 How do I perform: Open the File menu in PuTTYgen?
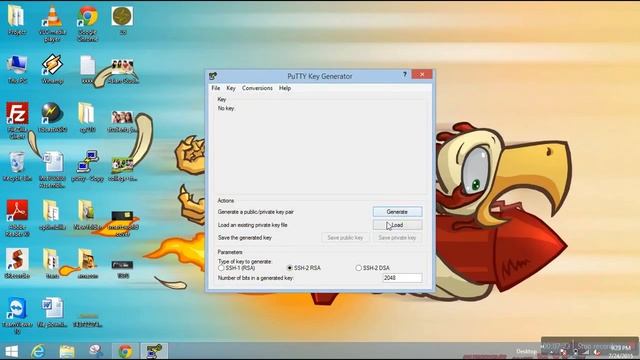pos(216,88)
